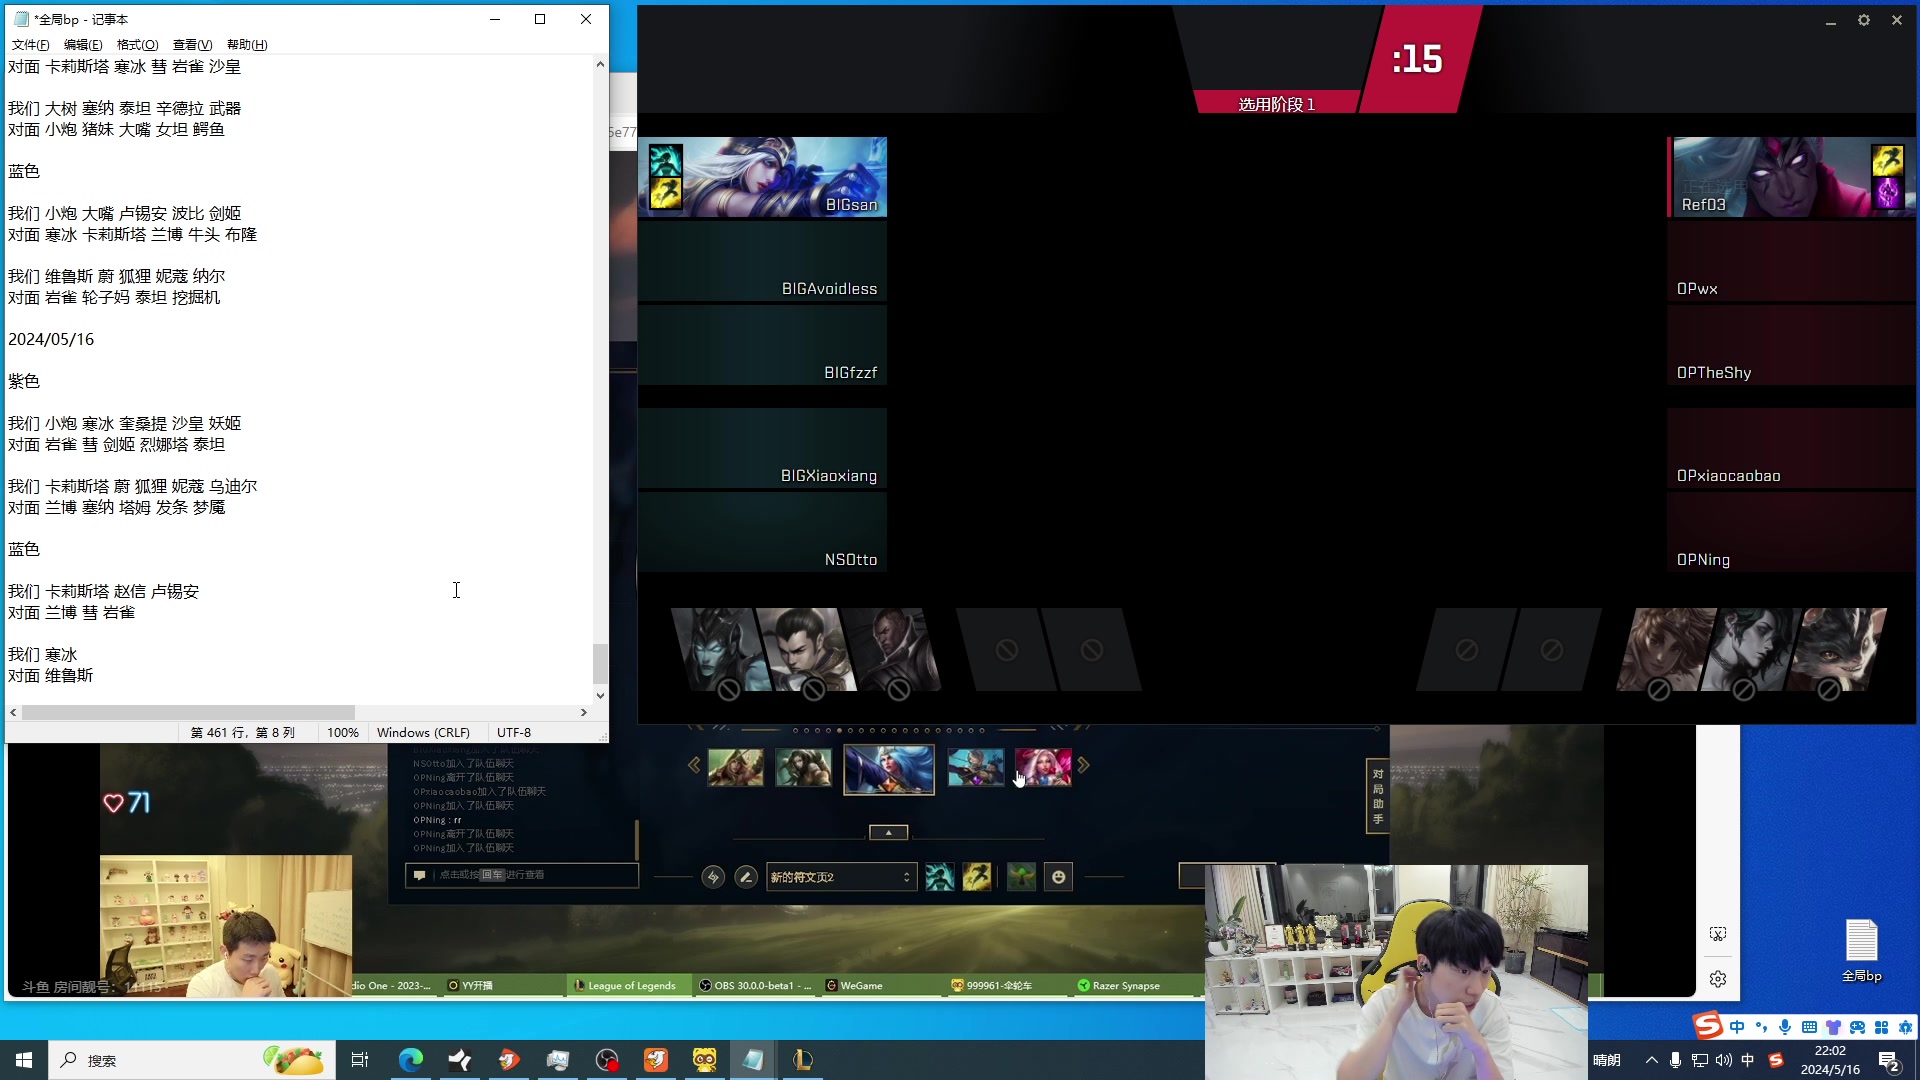Open Windows Start menu
This screenshot has width=1920, height=1080.
(x=24, y=1060)
